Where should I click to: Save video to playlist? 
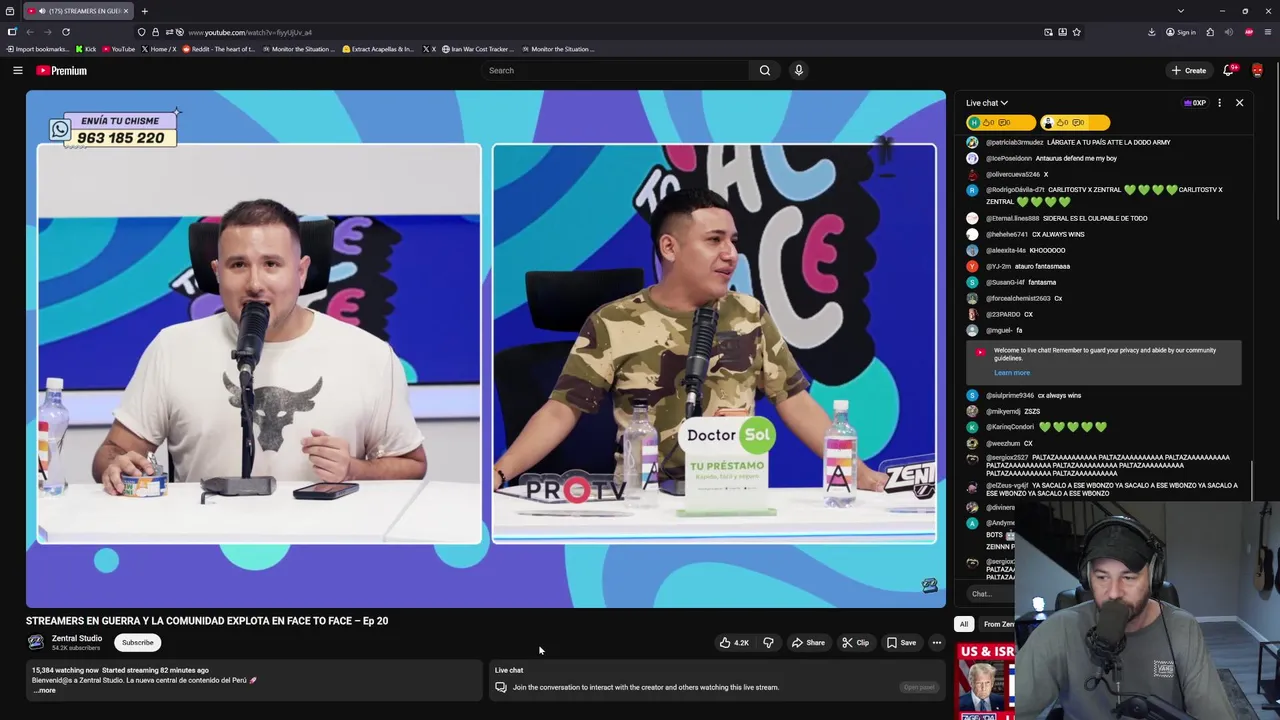[x=901, y=643]
